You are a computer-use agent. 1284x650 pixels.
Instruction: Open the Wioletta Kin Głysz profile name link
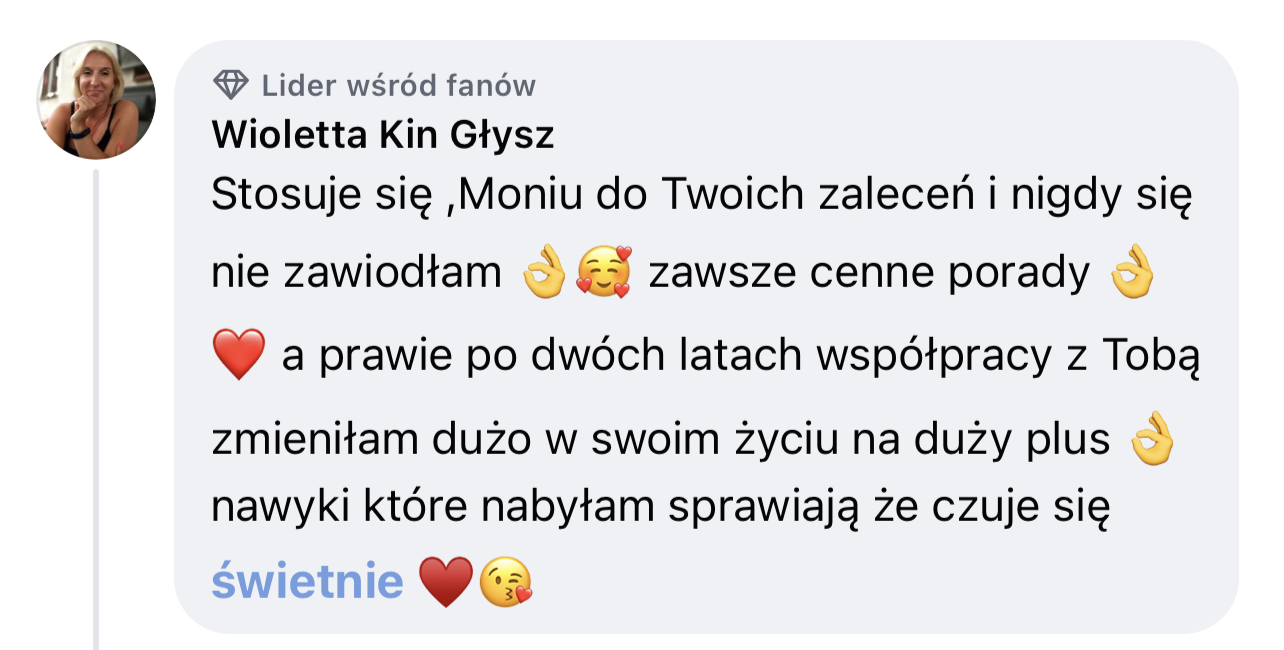click(383, 136)
